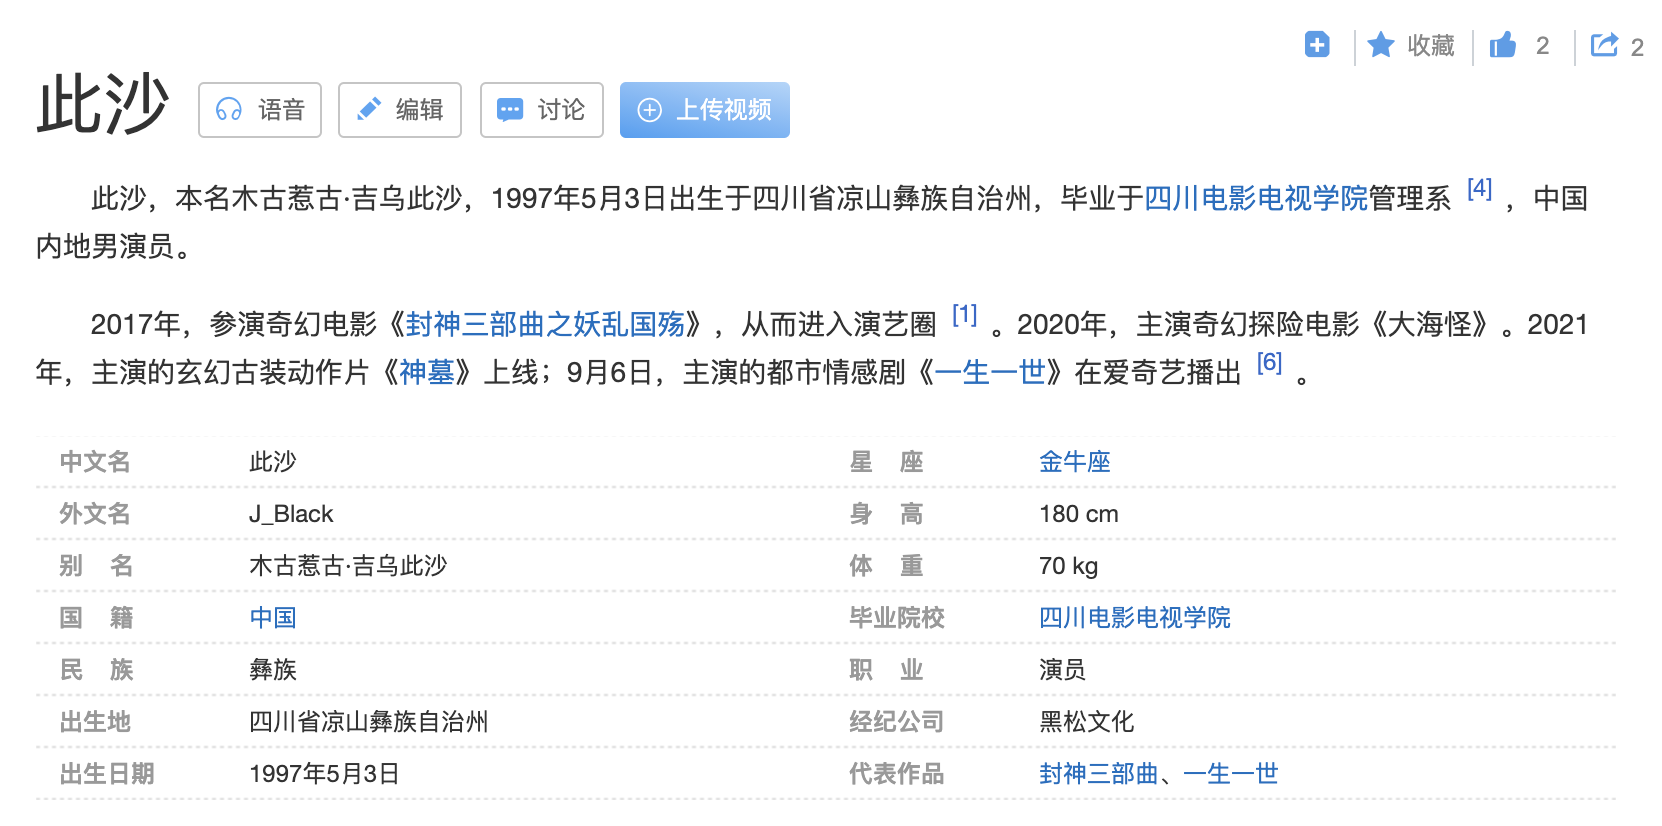
Task: Click the 经纪公司 field label
Action: (897, 722)
